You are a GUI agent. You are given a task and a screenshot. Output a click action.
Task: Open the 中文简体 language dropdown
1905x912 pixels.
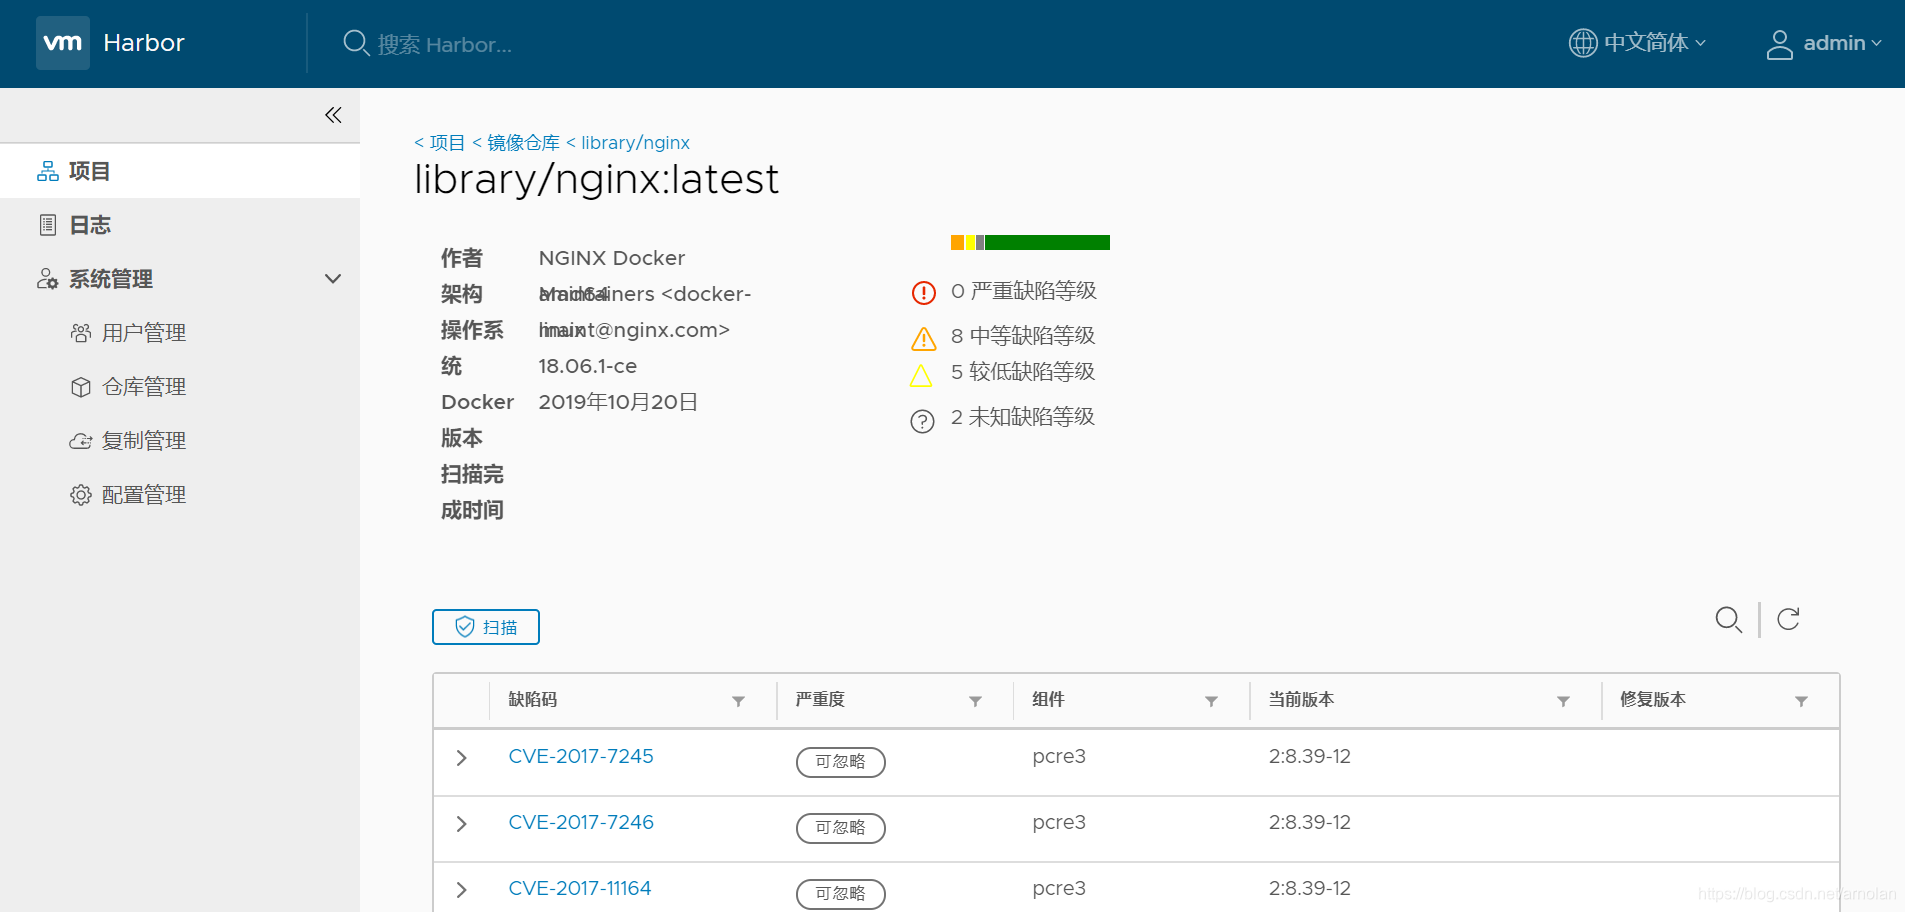pos(1654,43)
